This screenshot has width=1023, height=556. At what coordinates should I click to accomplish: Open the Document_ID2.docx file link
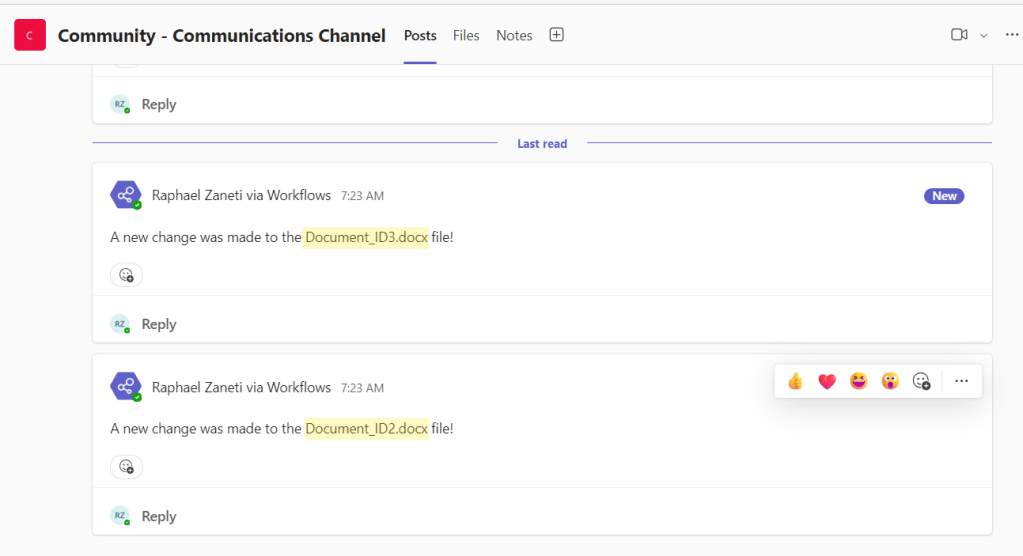coord(366,429)
